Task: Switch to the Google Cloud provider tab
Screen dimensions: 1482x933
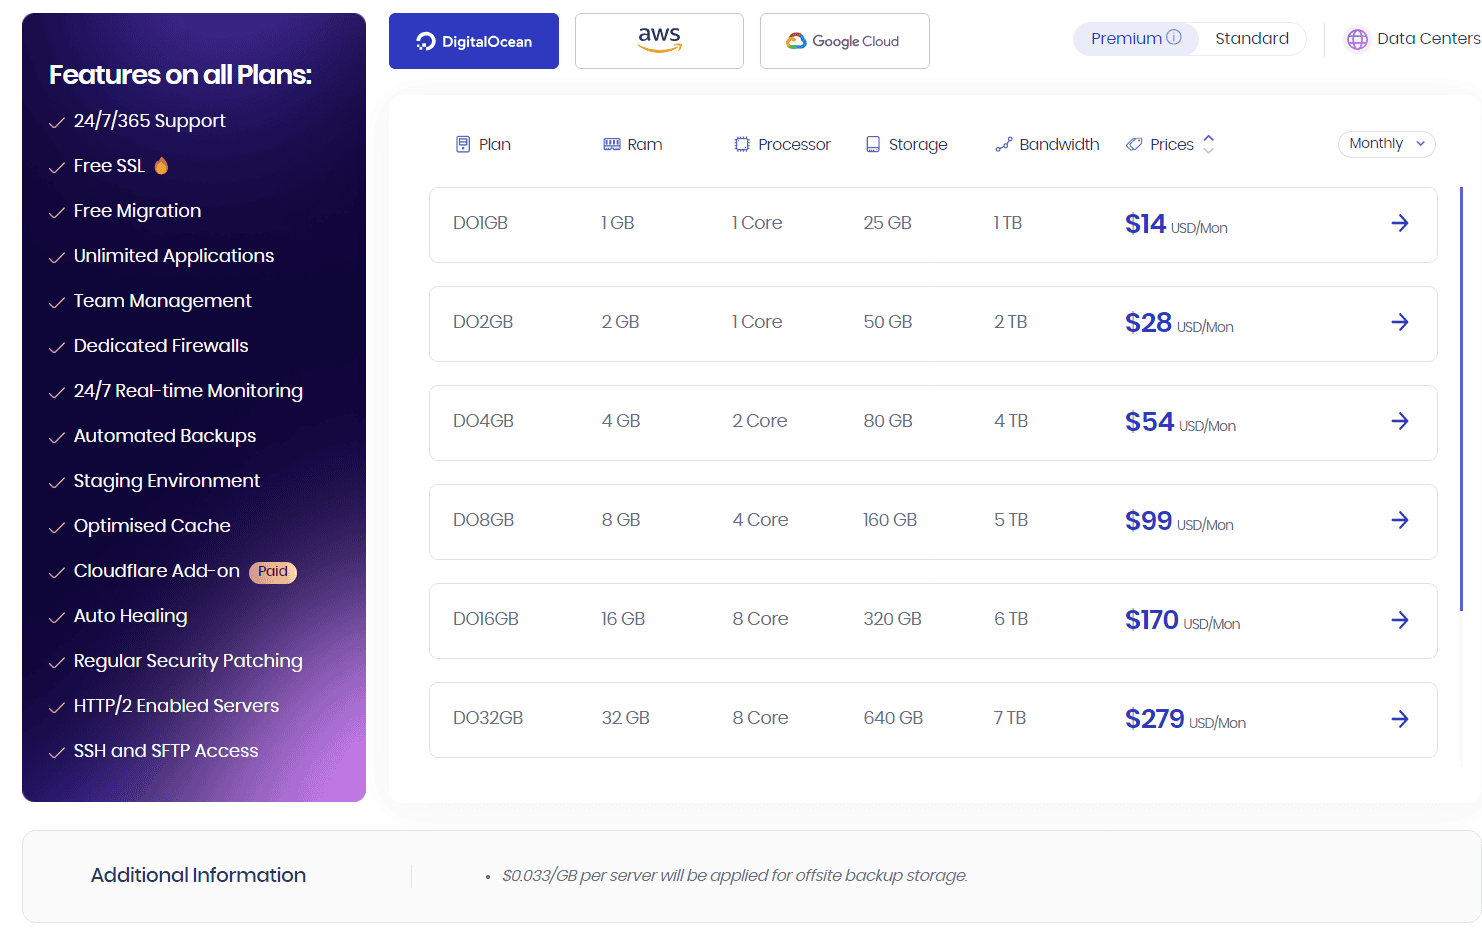Action: [844, 41]
